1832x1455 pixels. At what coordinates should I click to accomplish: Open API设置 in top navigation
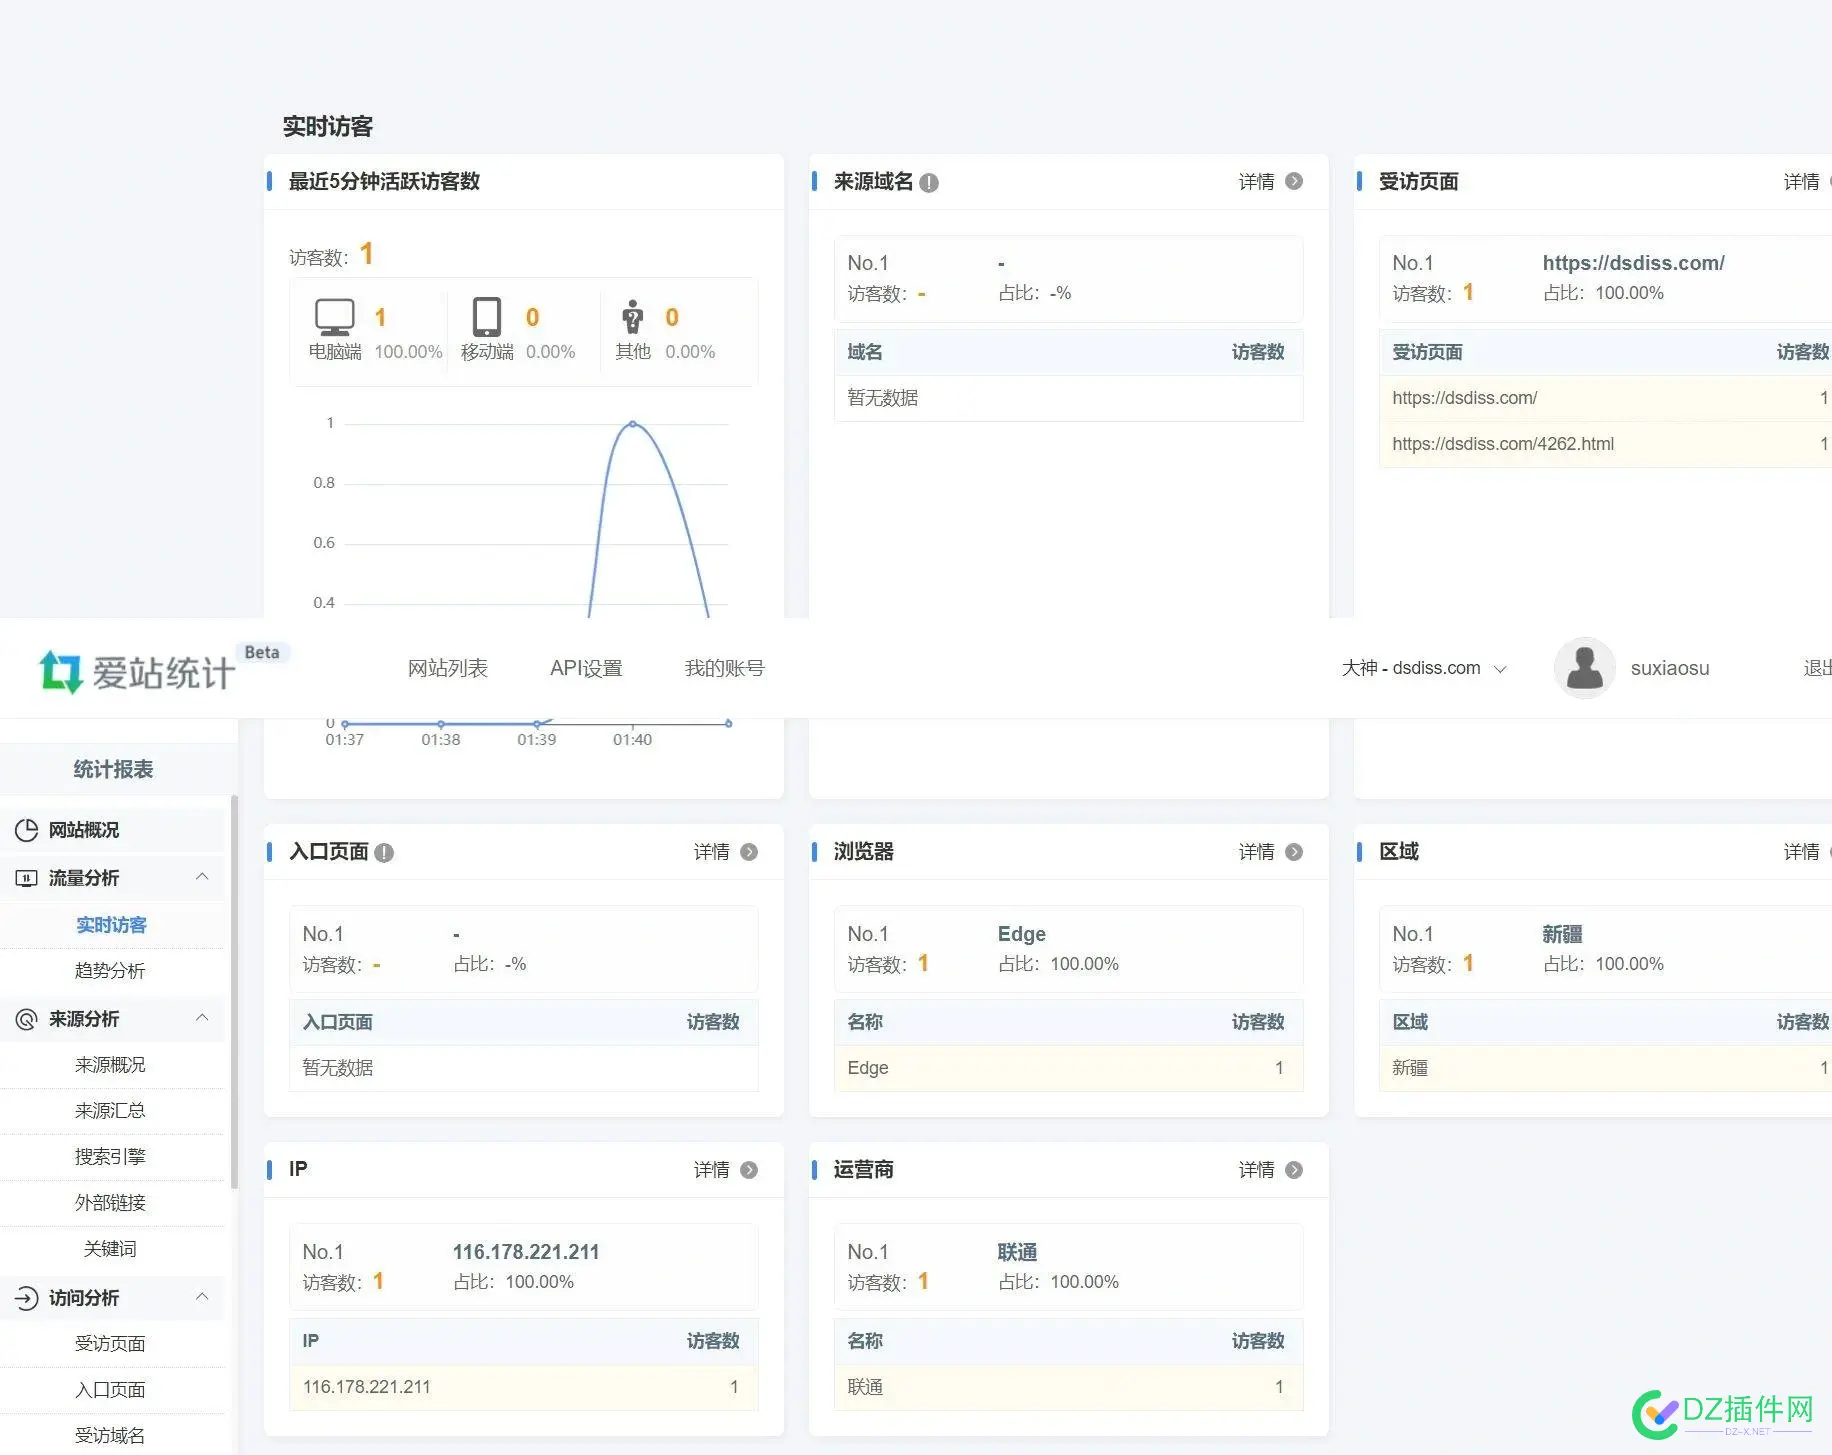point(586,668)
